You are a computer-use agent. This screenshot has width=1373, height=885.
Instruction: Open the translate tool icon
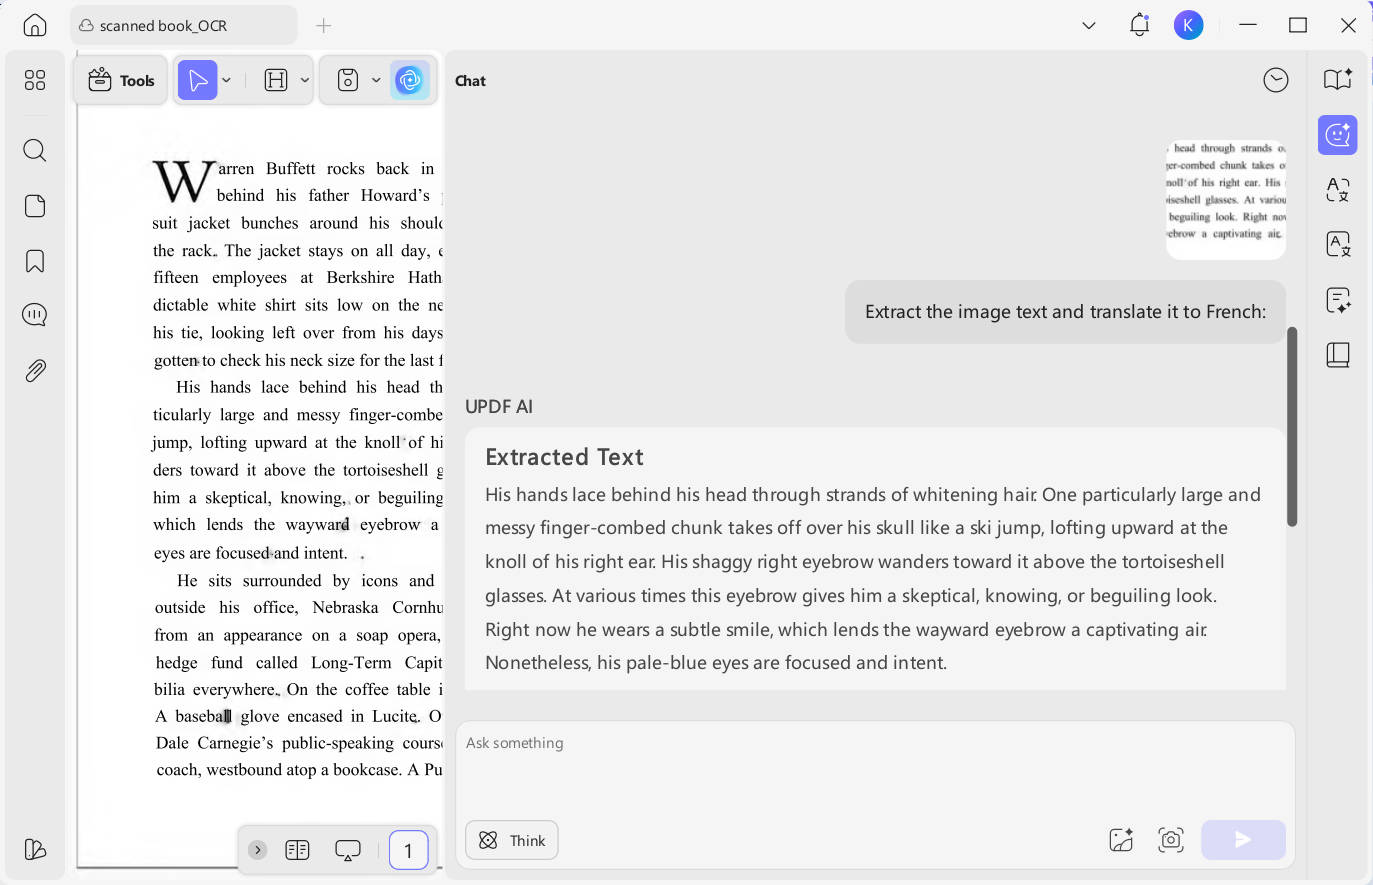coord(1338,189)
